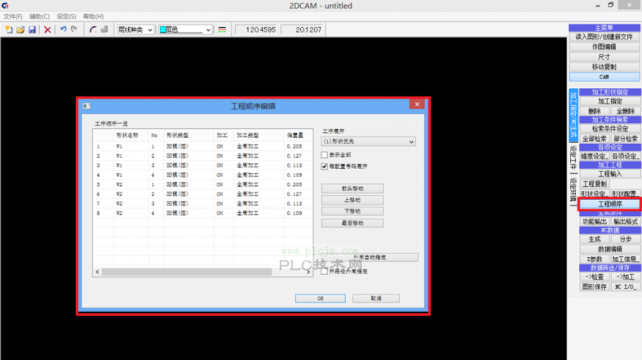This screenshot has width=642, height=360.
Task: Select the arc drawing tool icon
Action: tap(93, 29)
